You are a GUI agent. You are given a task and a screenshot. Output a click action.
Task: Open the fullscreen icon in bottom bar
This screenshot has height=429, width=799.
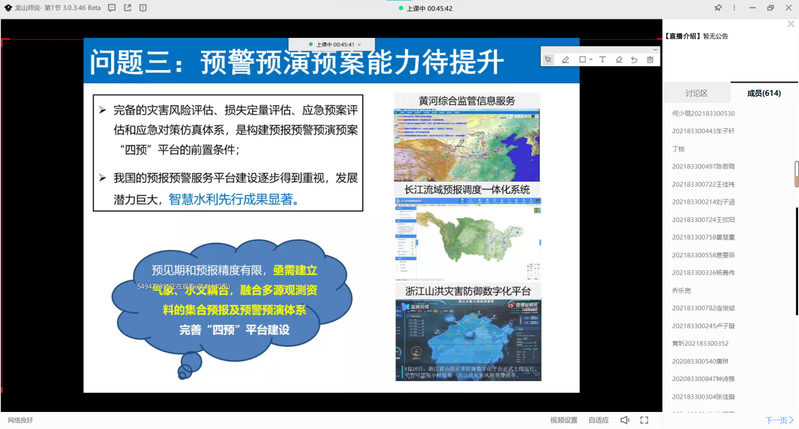(x=646, y=420)
